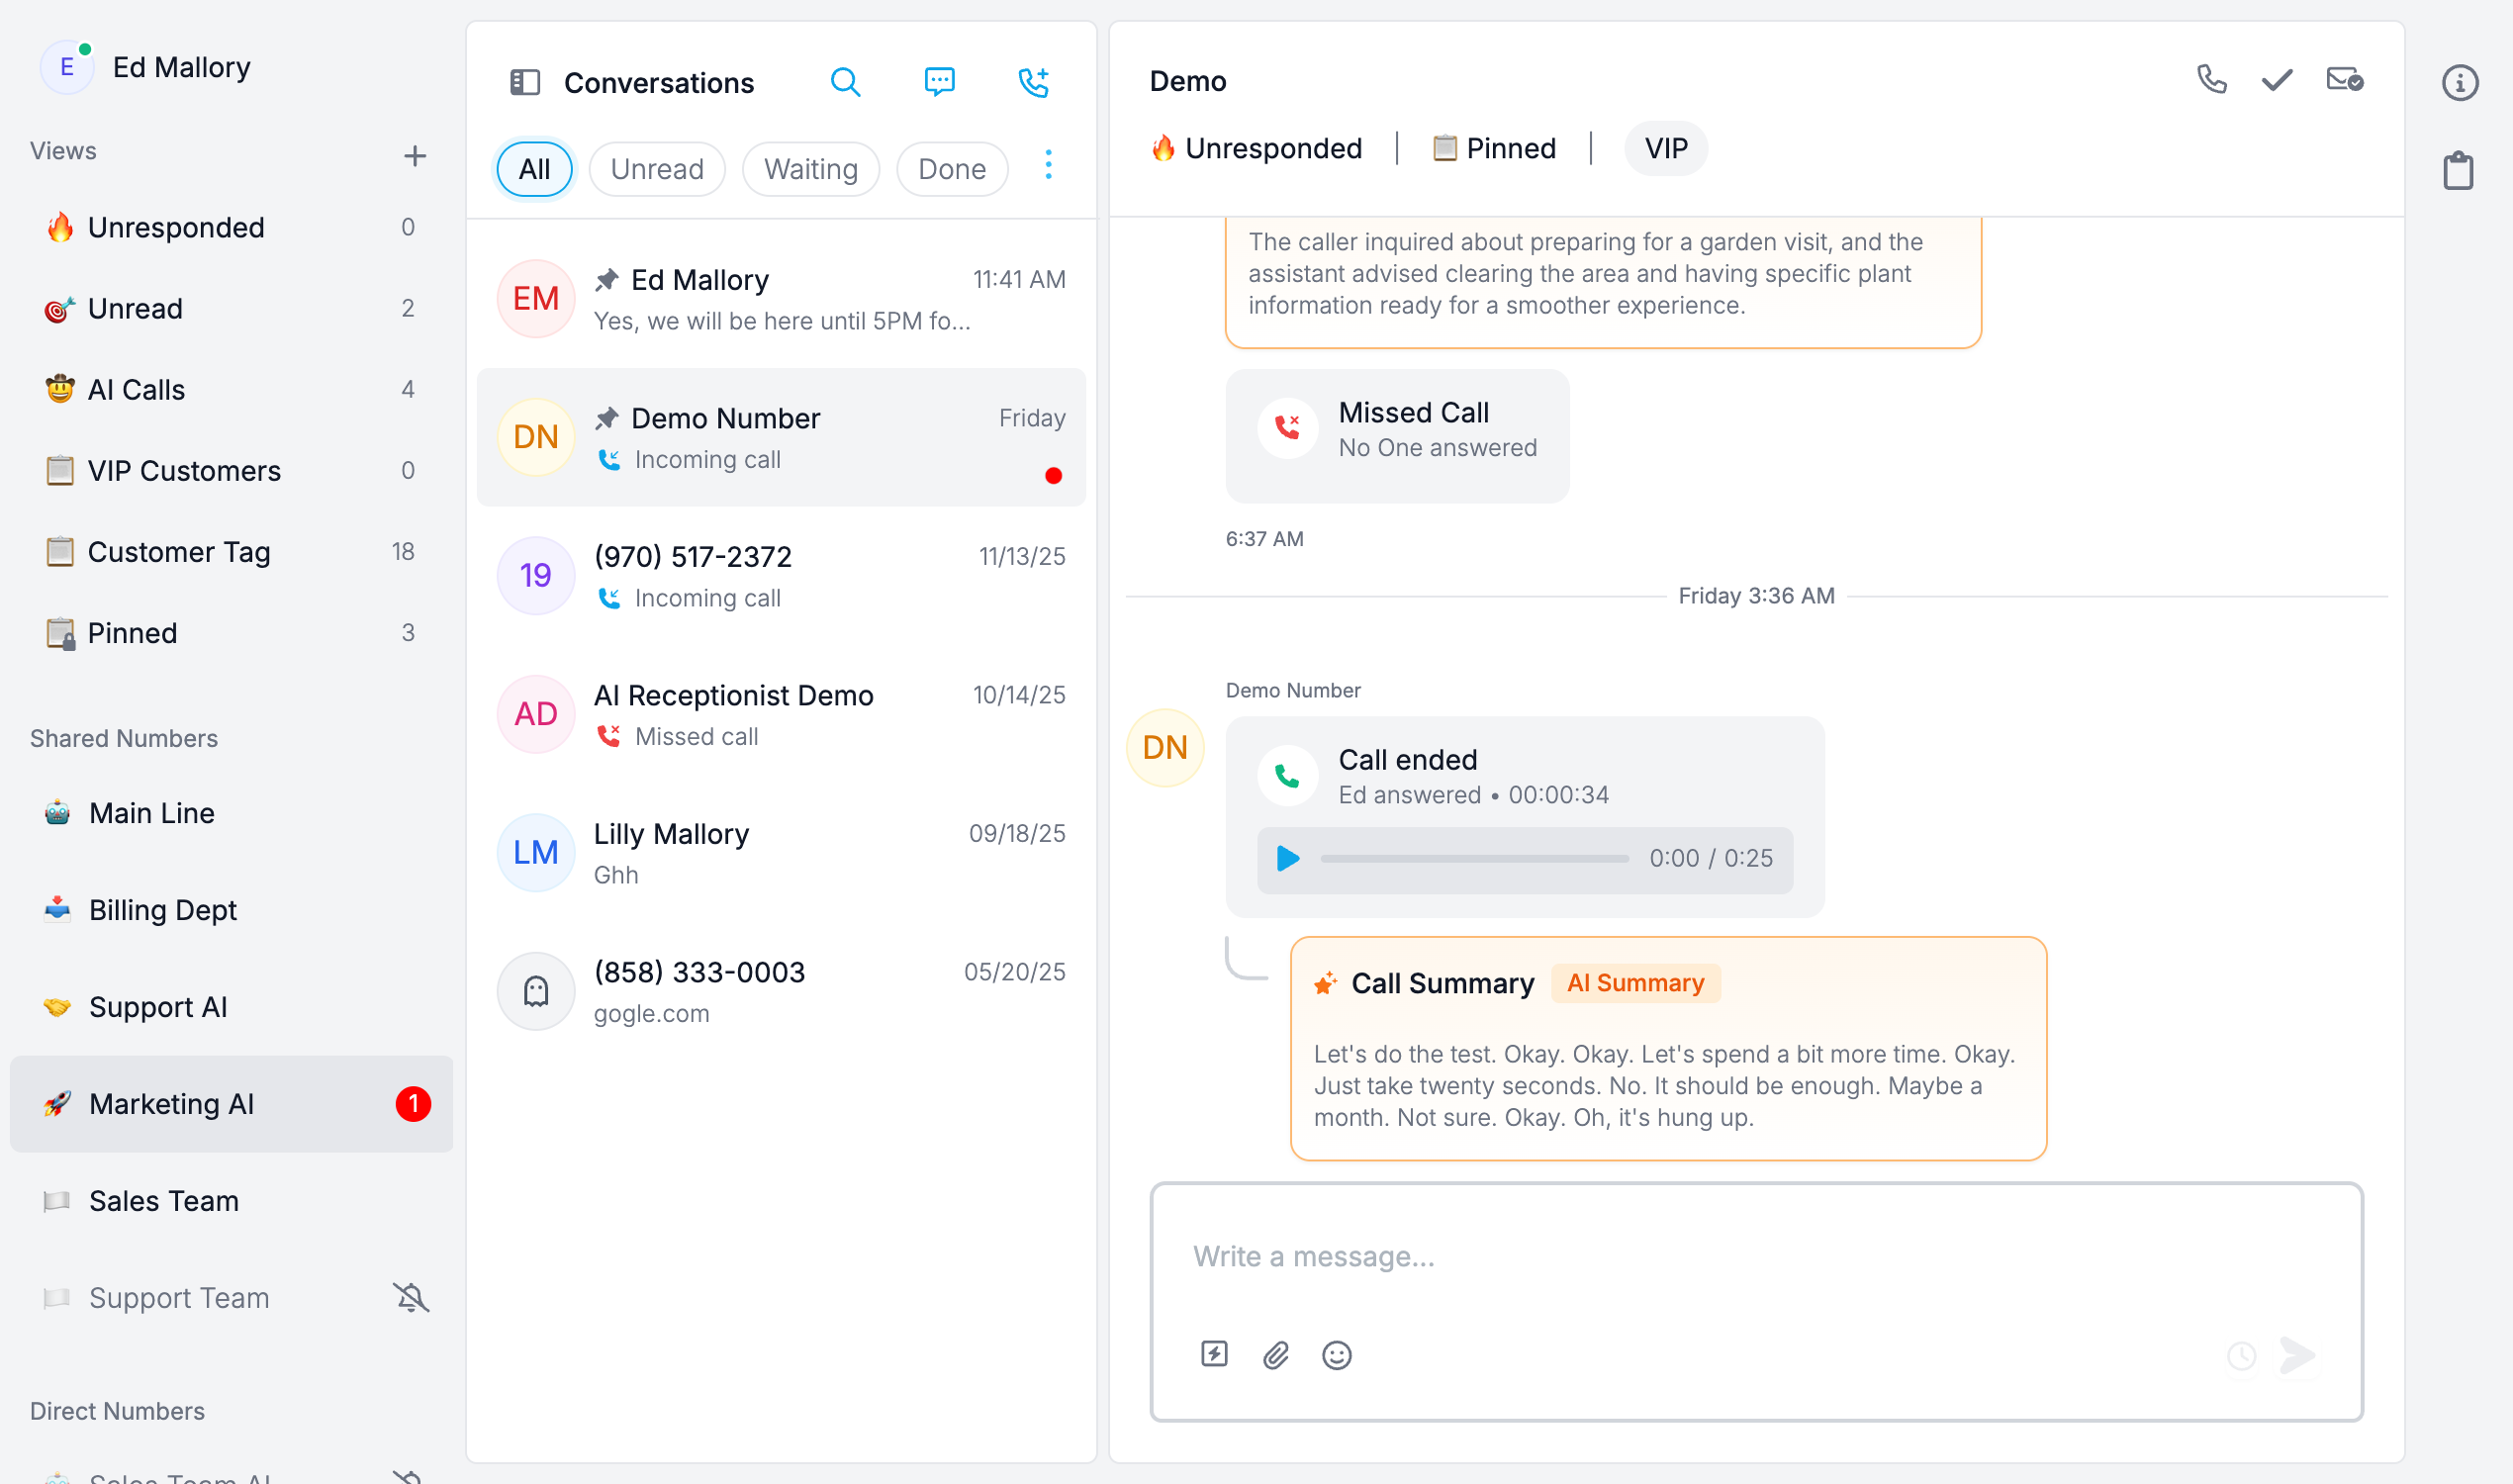
Task: Switch to the Unread filter tab
Action: tap(657, 169)
